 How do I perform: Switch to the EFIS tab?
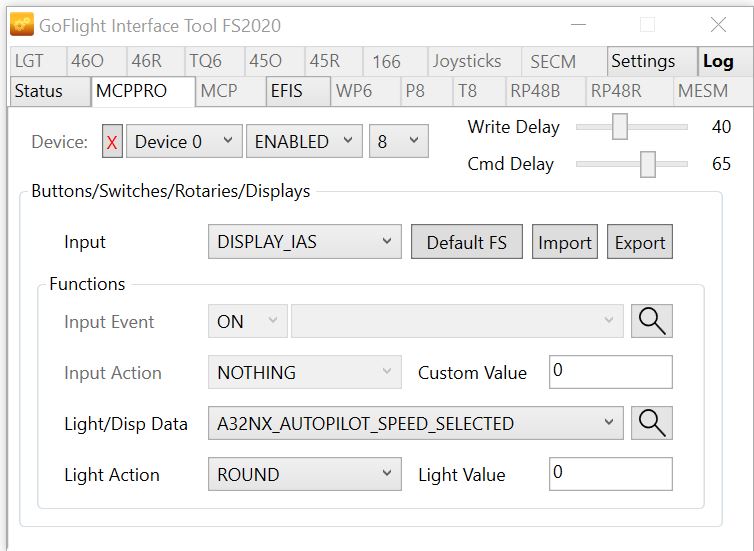[298, 91]
